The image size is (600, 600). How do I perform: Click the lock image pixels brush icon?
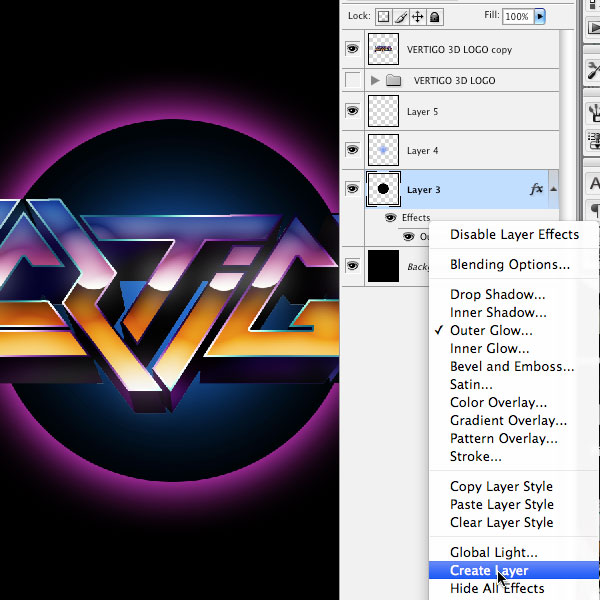pyautogui.click(x=401, y=16)
